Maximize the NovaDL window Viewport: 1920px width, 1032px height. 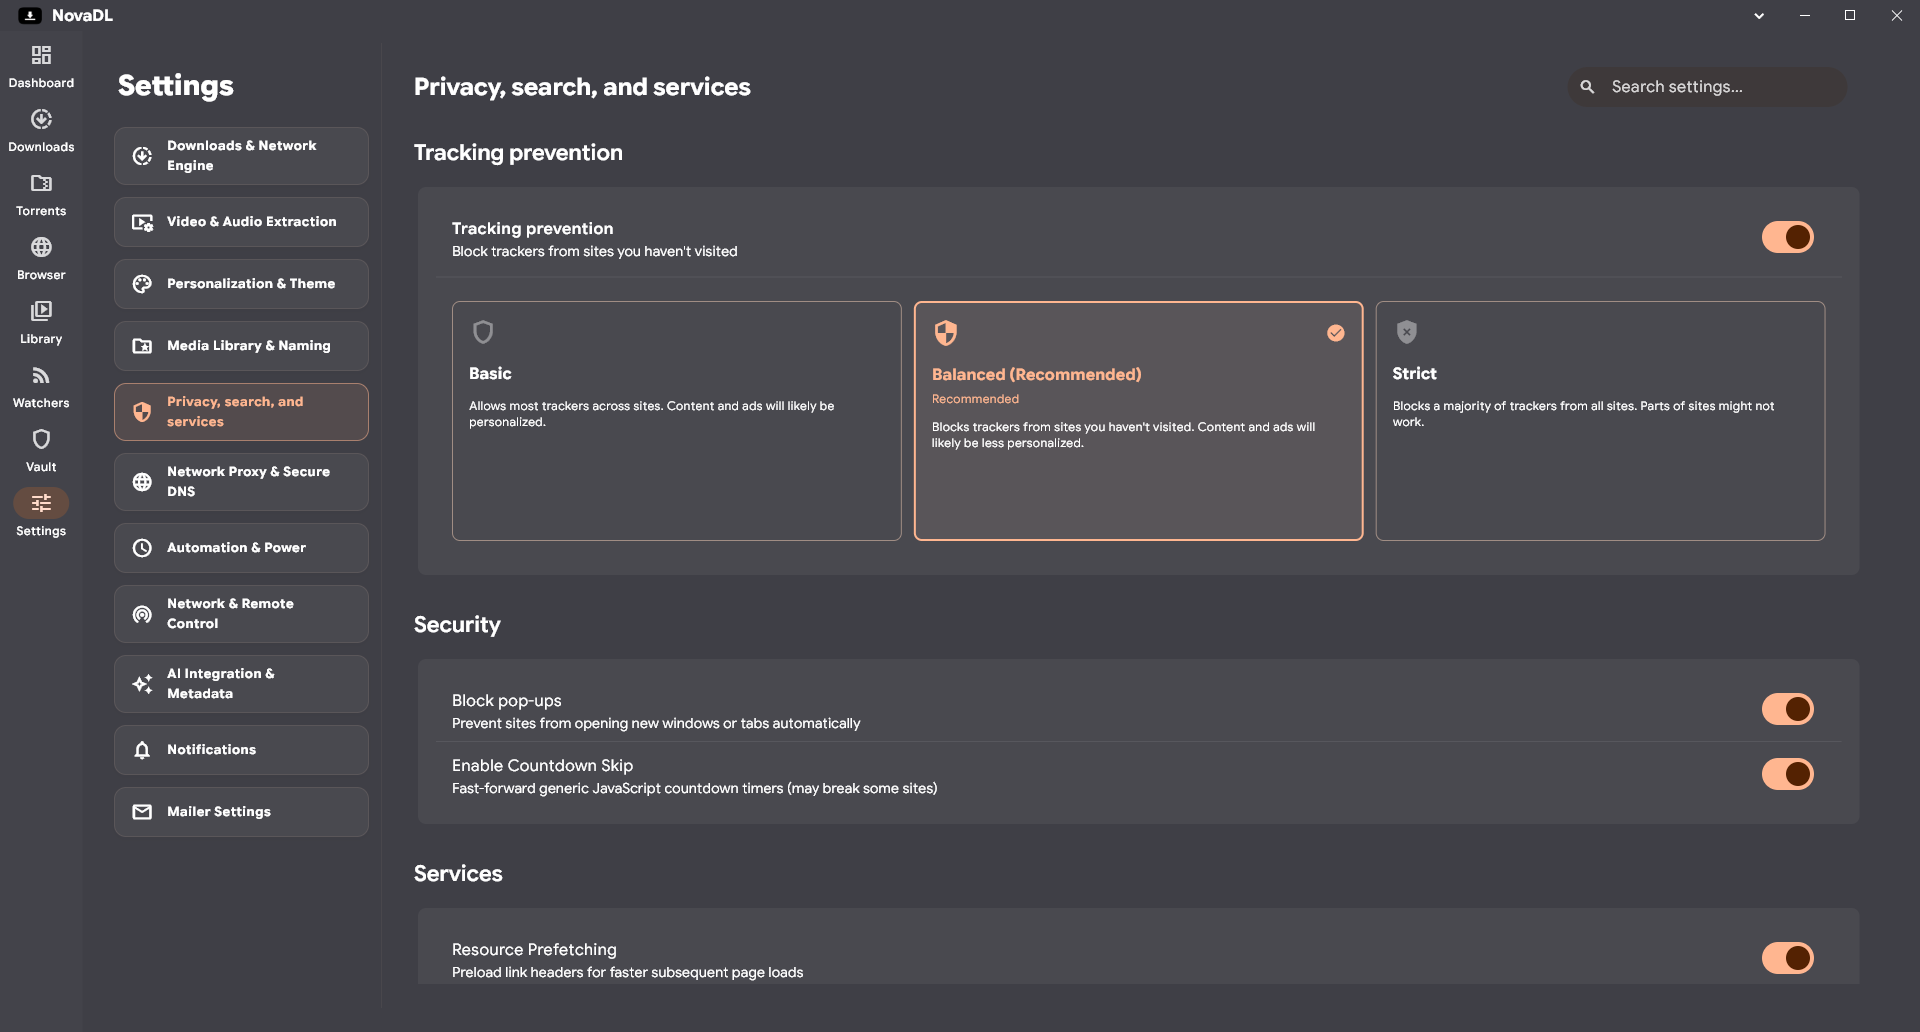point(1850,16)
